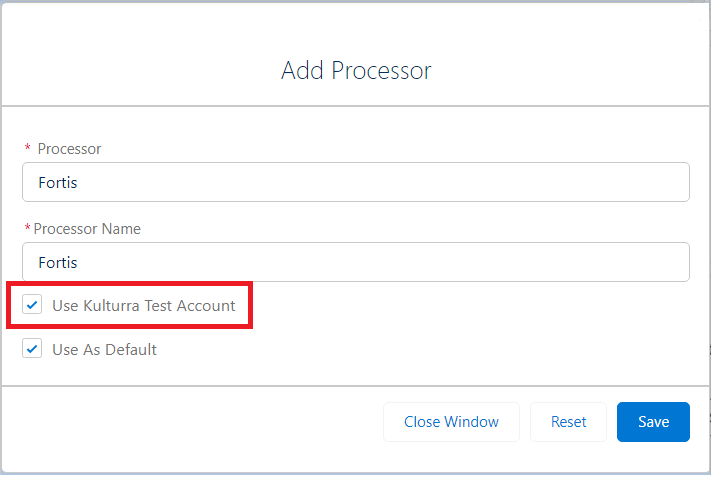
Task: Select the "Processor Name" field label
Action: [x=87, y=229]
